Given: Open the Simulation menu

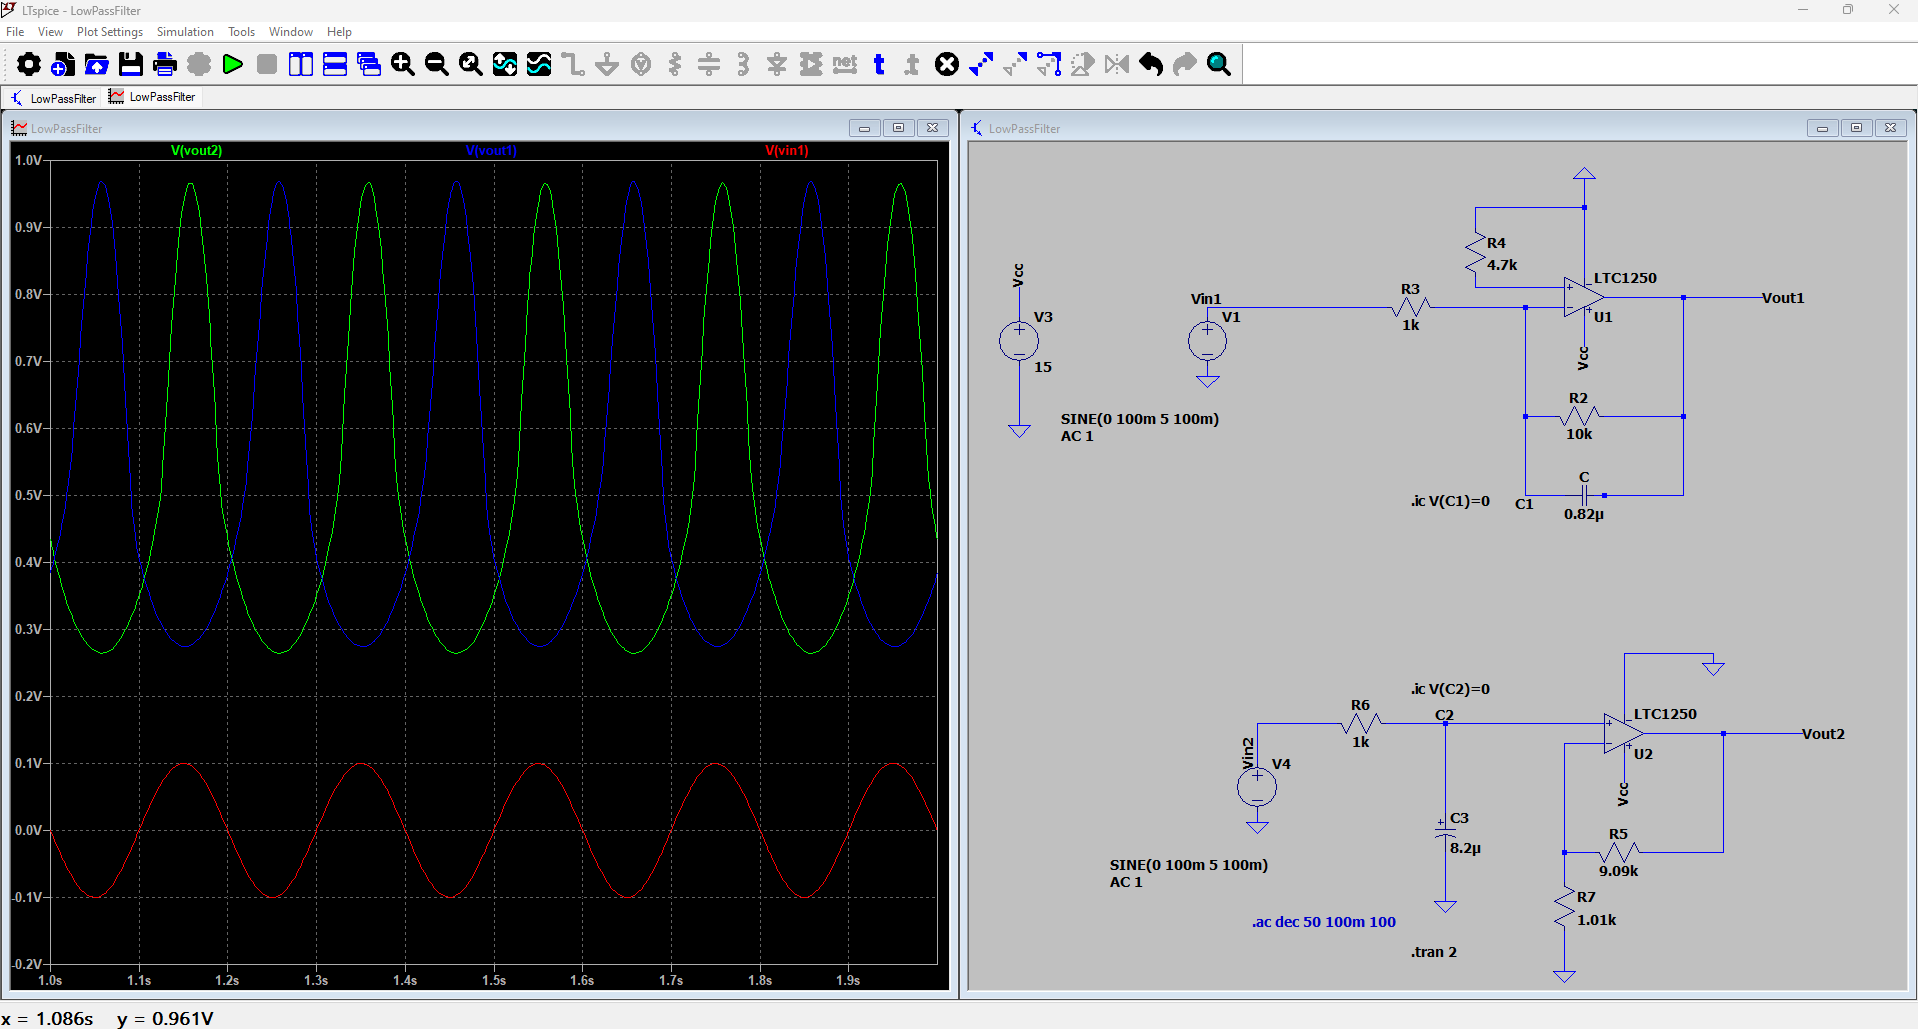Looking at the screenshot, I should click(x=185, y=32).
